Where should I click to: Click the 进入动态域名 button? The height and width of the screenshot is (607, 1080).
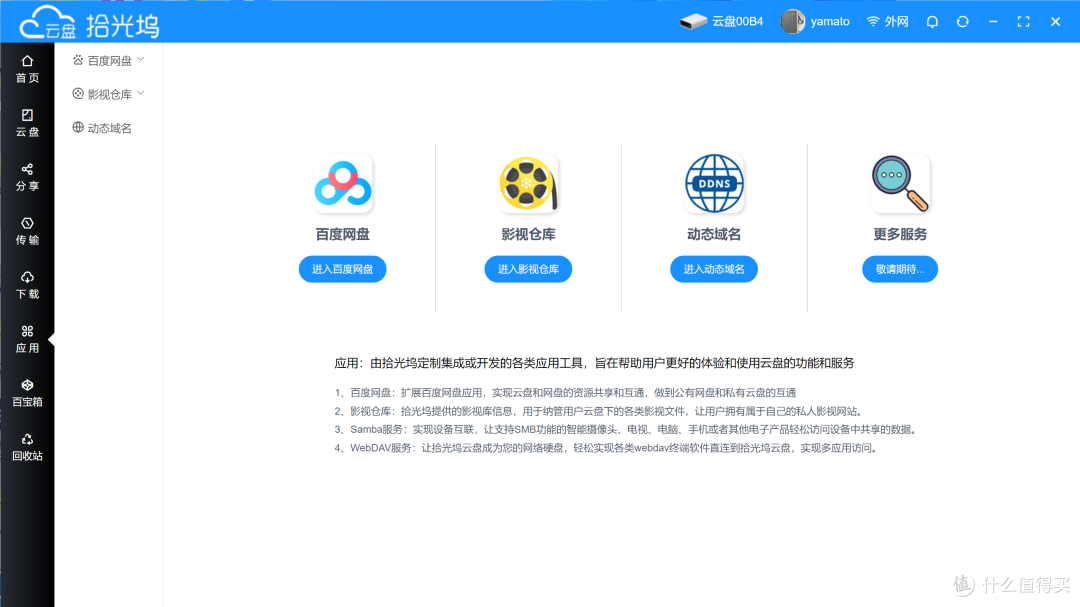[714, 269]
